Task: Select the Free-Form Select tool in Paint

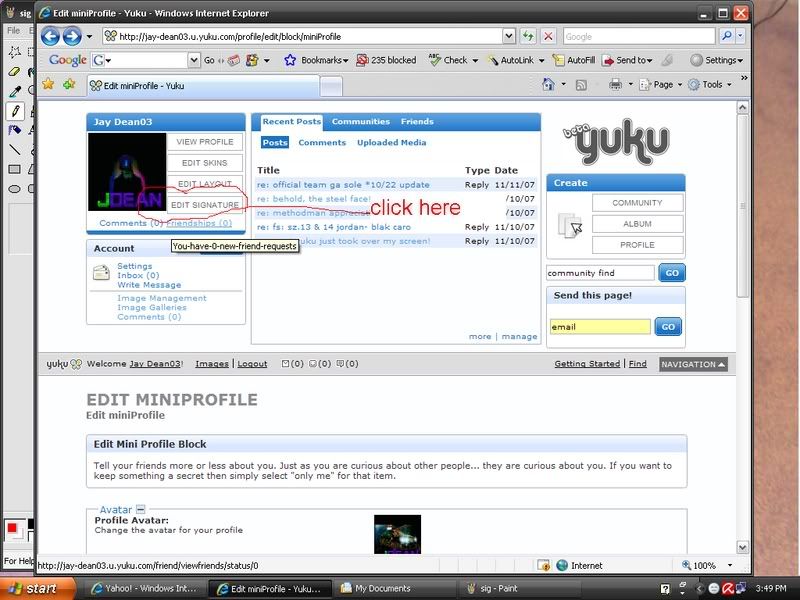Action: tap(14, 52)
